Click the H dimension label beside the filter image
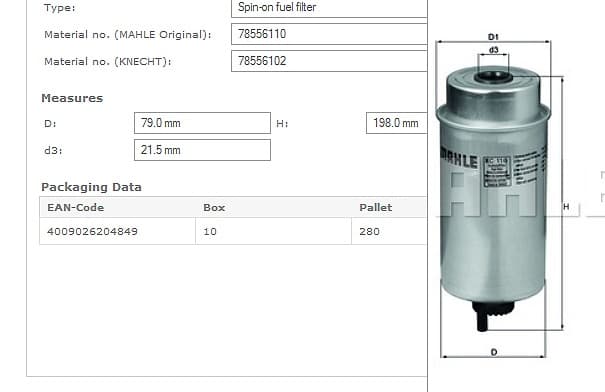 [x=566, y=207]
